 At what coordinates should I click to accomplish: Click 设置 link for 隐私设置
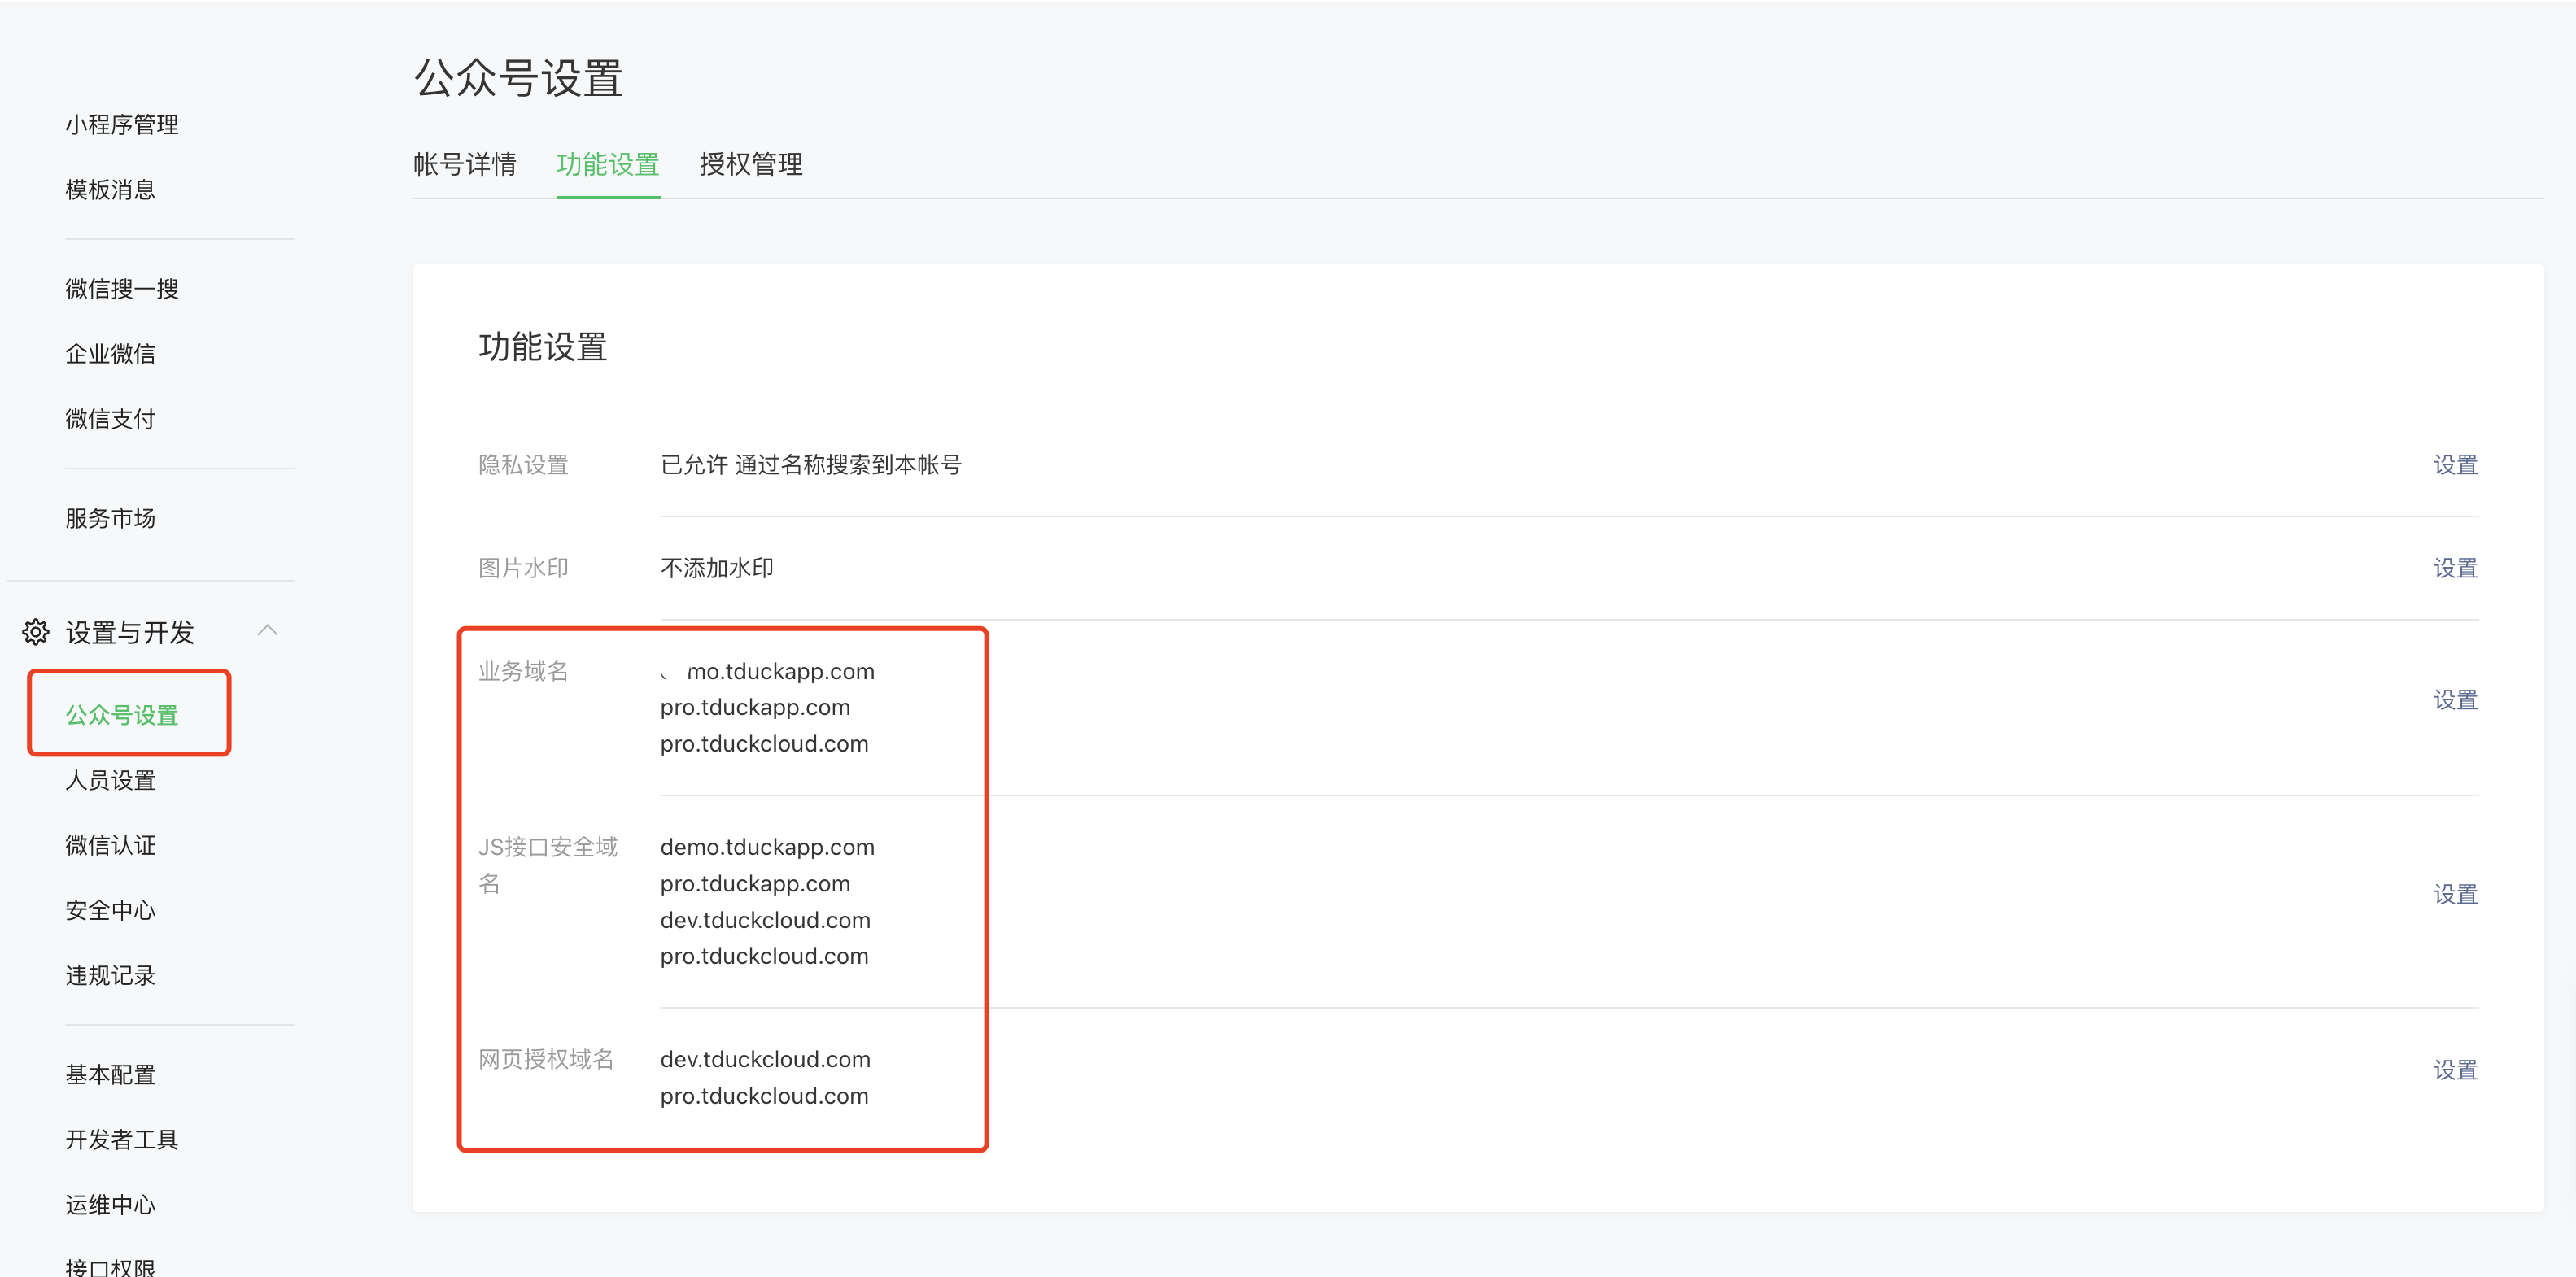point(2455,465)
